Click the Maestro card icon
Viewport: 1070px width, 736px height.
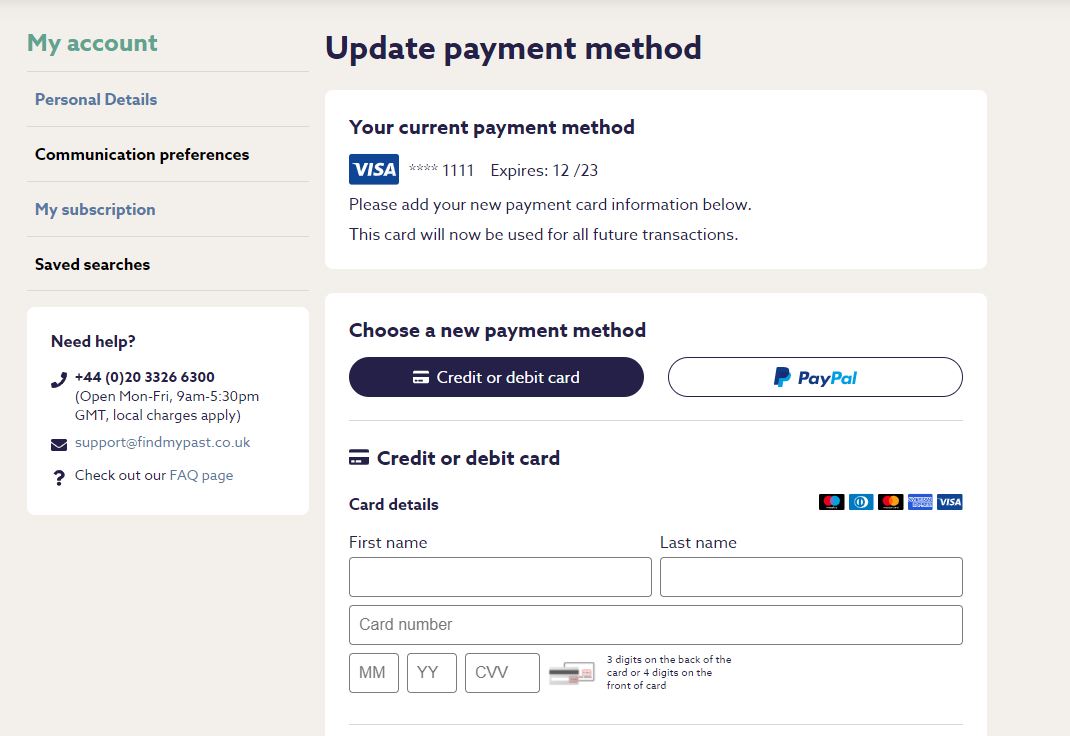[x=831, y=502]
